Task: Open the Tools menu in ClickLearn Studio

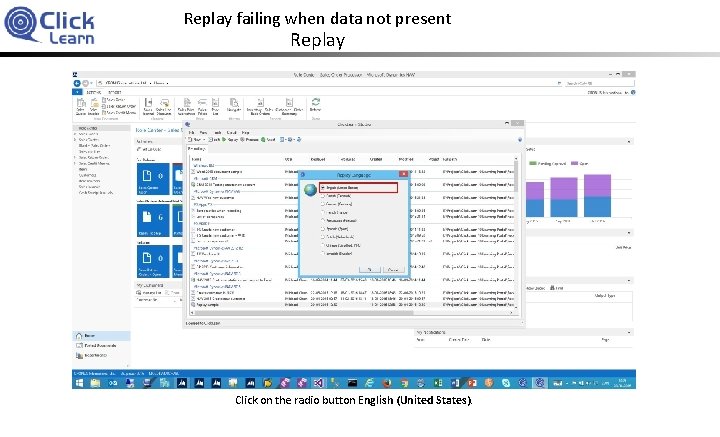Action: (218, 132)
